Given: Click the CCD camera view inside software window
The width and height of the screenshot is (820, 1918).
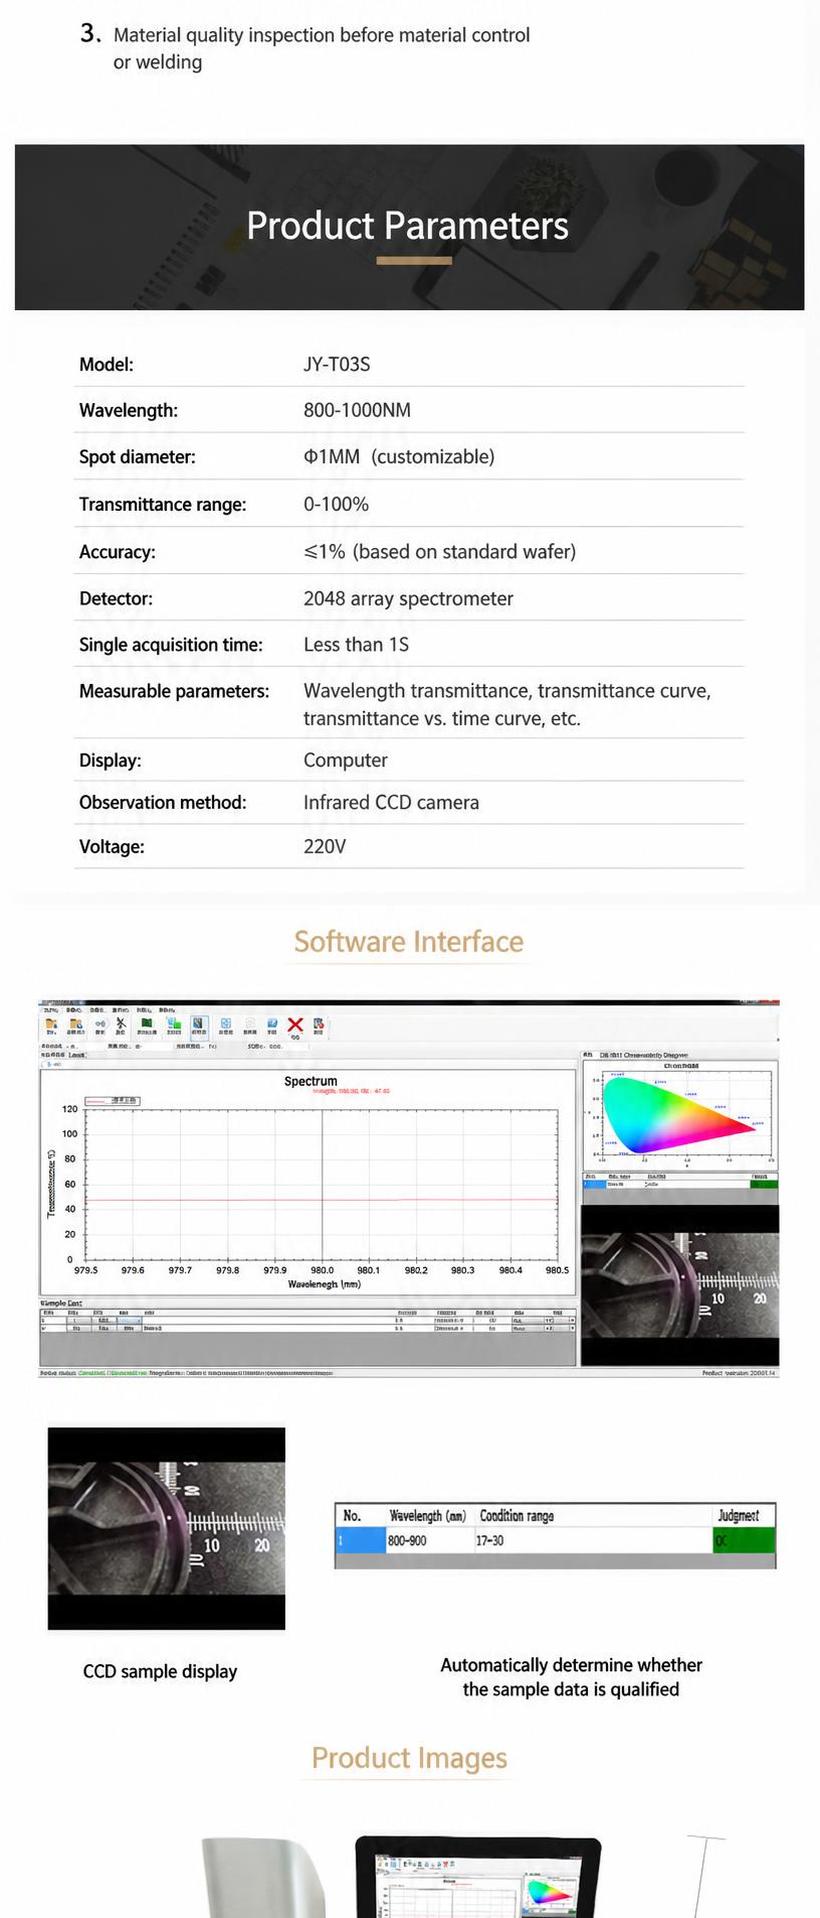Looking at the screenshot, I should [680, 1286].
